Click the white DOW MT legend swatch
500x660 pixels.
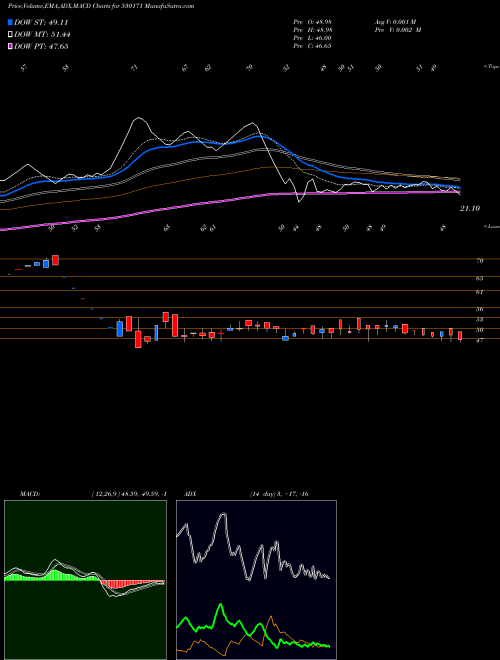point(10,35)
